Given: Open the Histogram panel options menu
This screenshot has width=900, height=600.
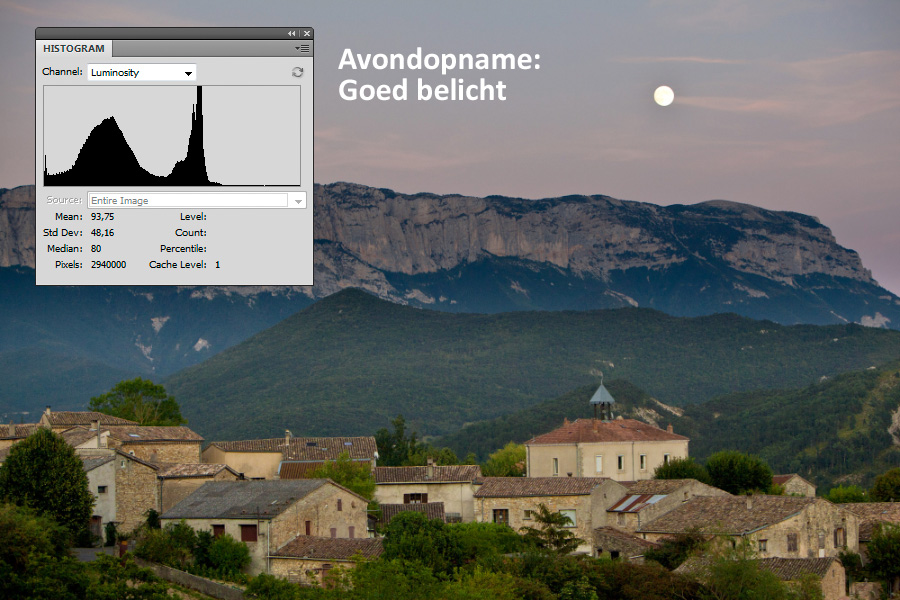Looking at the screenshot, I should [x=303, y=48].
